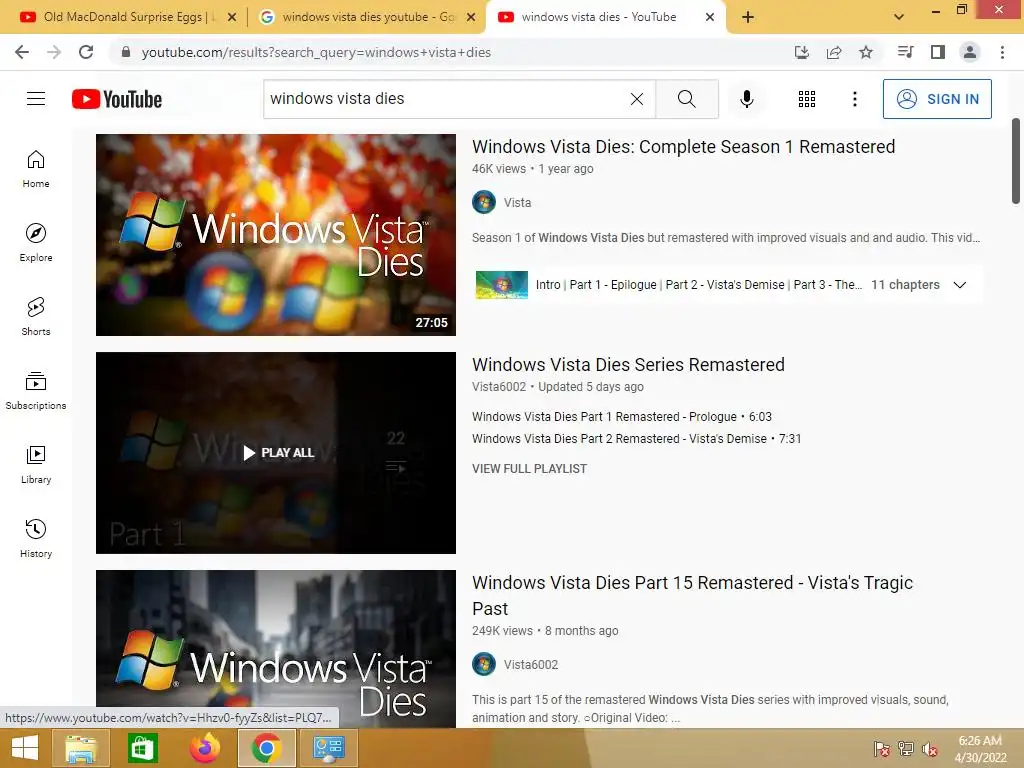Screen dimensions: 1024x768
Task: Click the Part 15 video thumbnail
Action: click(x=276, y=648)
